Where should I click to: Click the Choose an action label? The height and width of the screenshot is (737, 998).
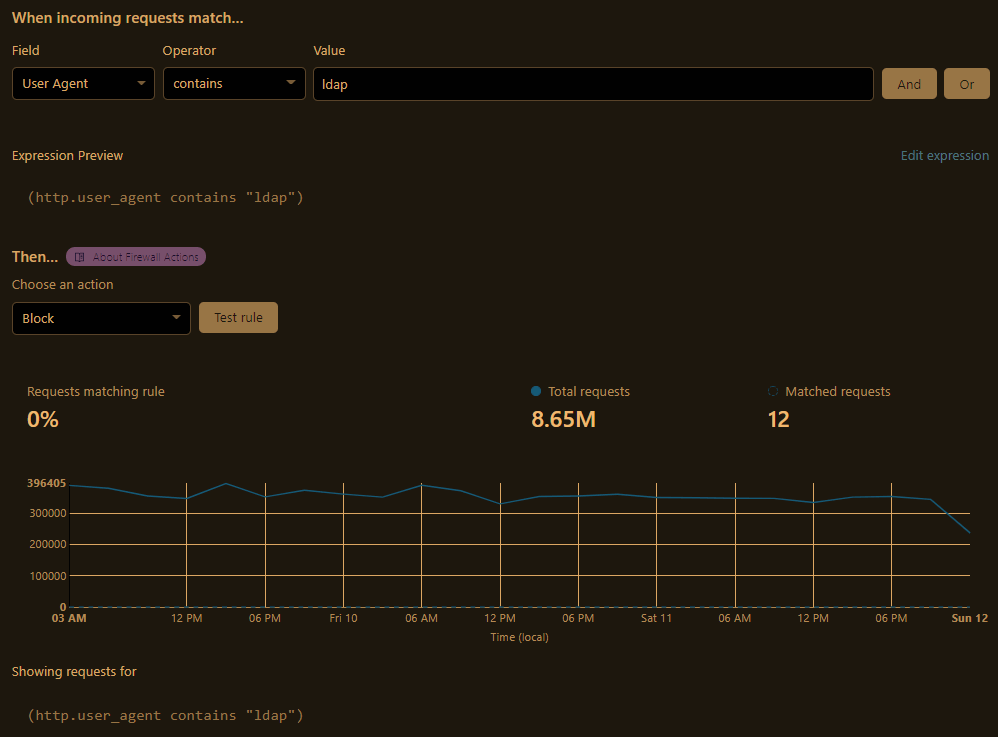click(62, 284)
